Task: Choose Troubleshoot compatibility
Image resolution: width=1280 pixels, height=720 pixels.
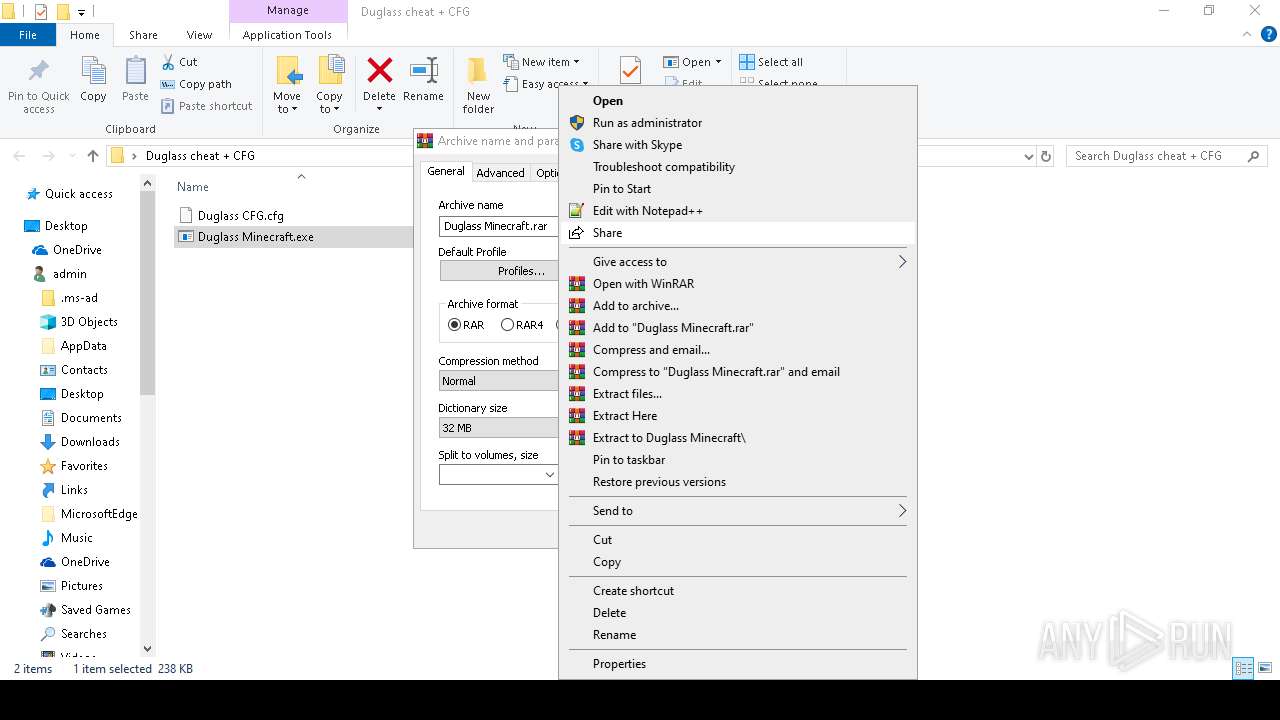Action: [x=737, y=167]
